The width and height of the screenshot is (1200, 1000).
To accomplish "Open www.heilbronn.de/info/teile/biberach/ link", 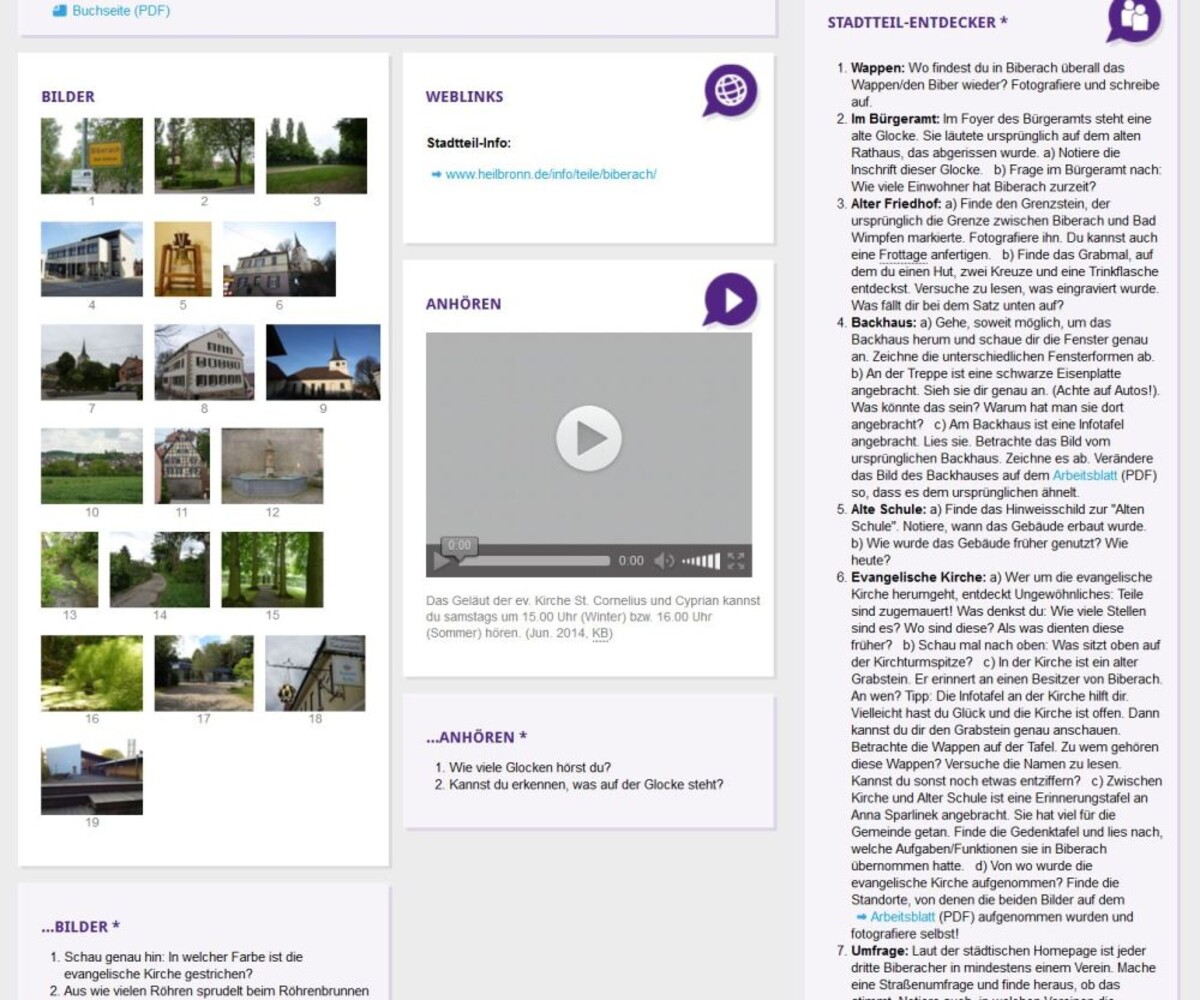I will (551, 174).
